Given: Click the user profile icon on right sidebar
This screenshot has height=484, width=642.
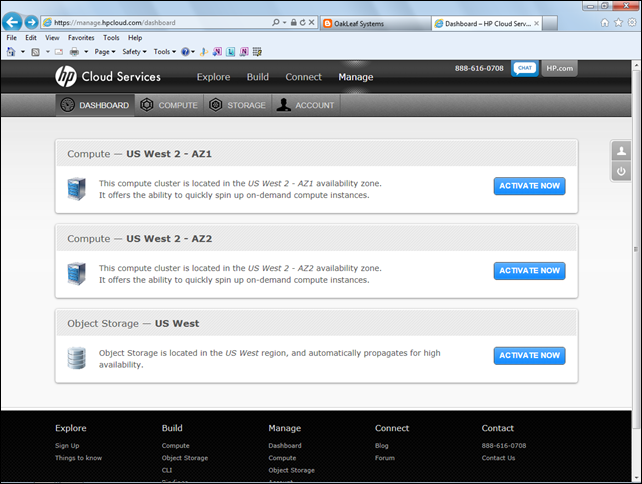Looking at the screenshot, I should [621, 151].
